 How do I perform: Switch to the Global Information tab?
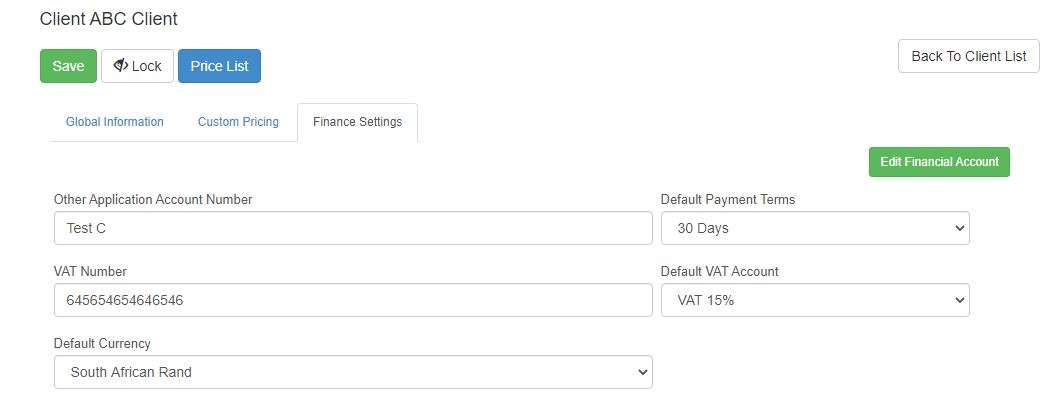[115, 122]
